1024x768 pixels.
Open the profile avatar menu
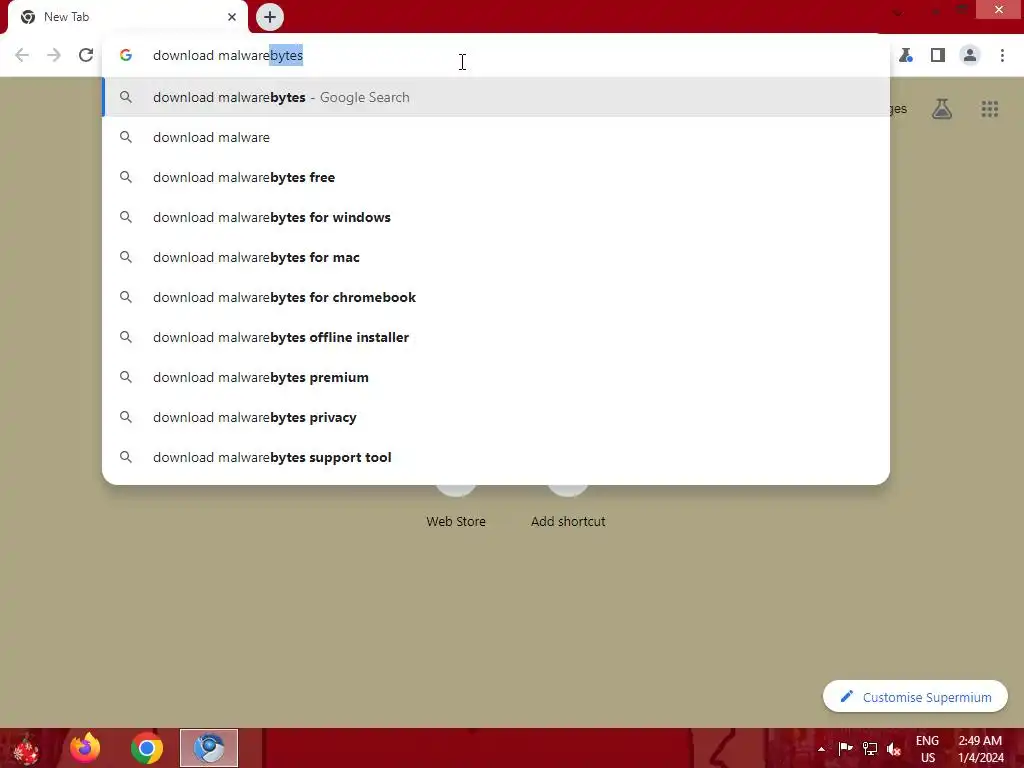pyautogui.click(x=970, y=56)
